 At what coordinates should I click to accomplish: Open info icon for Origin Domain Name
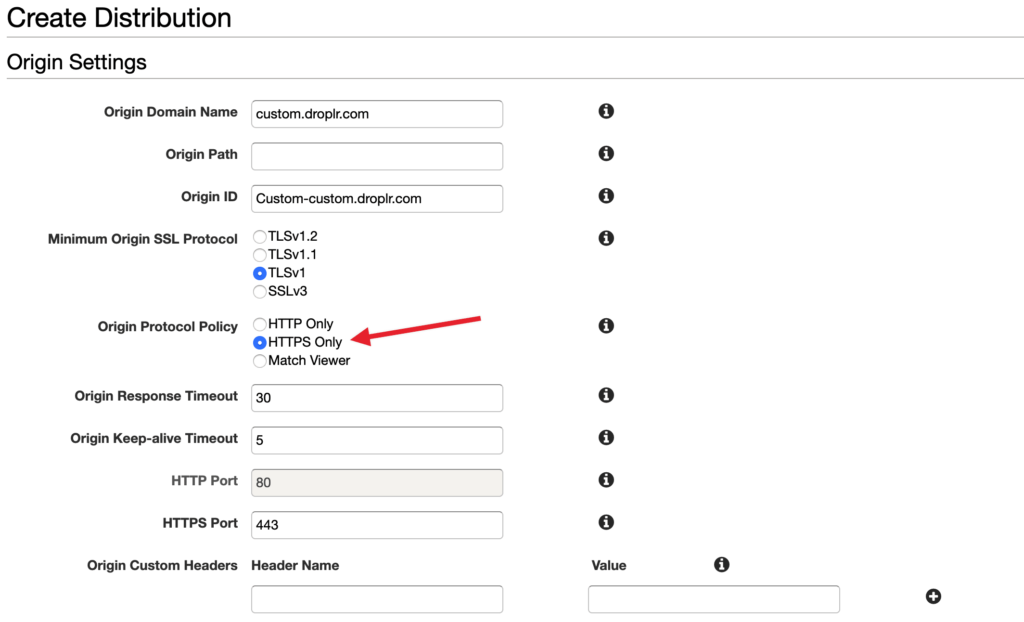pyautogui.click(x=606, y=111)
